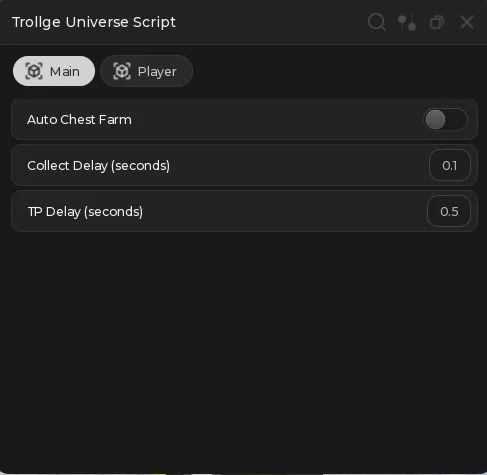Screen dimensions: 487x475
Task: Open the search magnifier icon
Action: click(x=377, y=22)
